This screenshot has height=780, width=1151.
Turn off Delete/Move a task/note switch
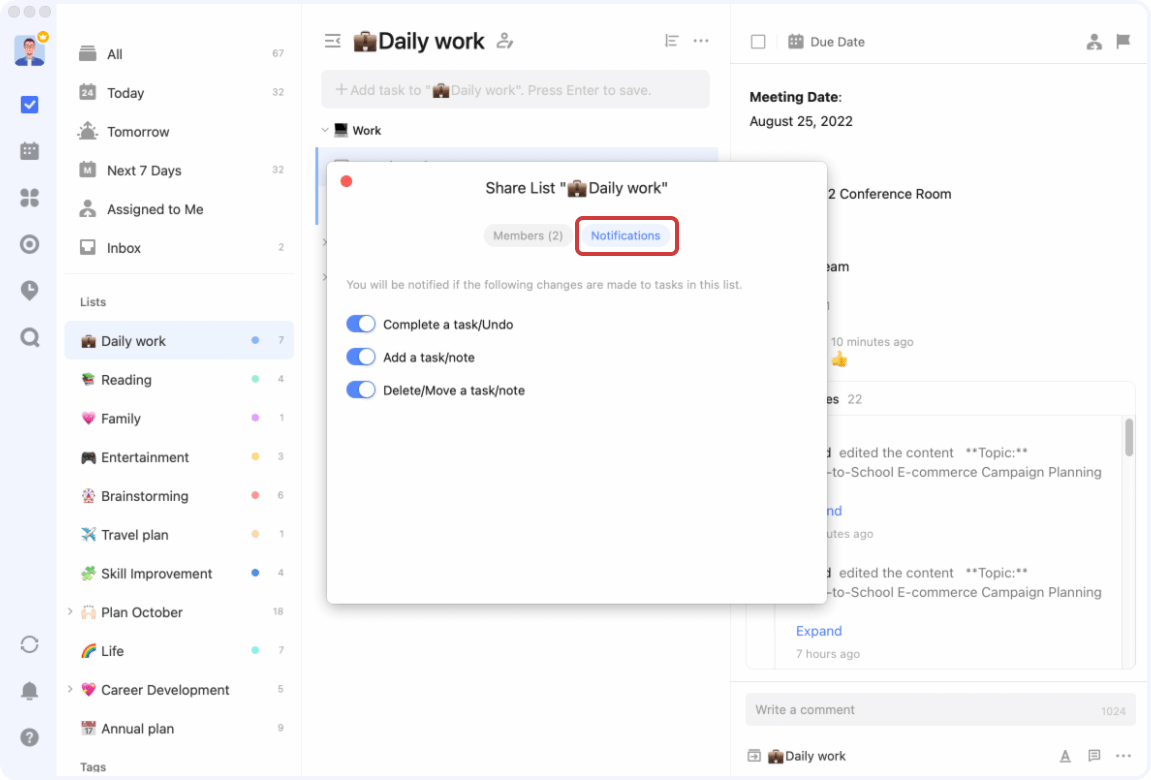[360, 390]
